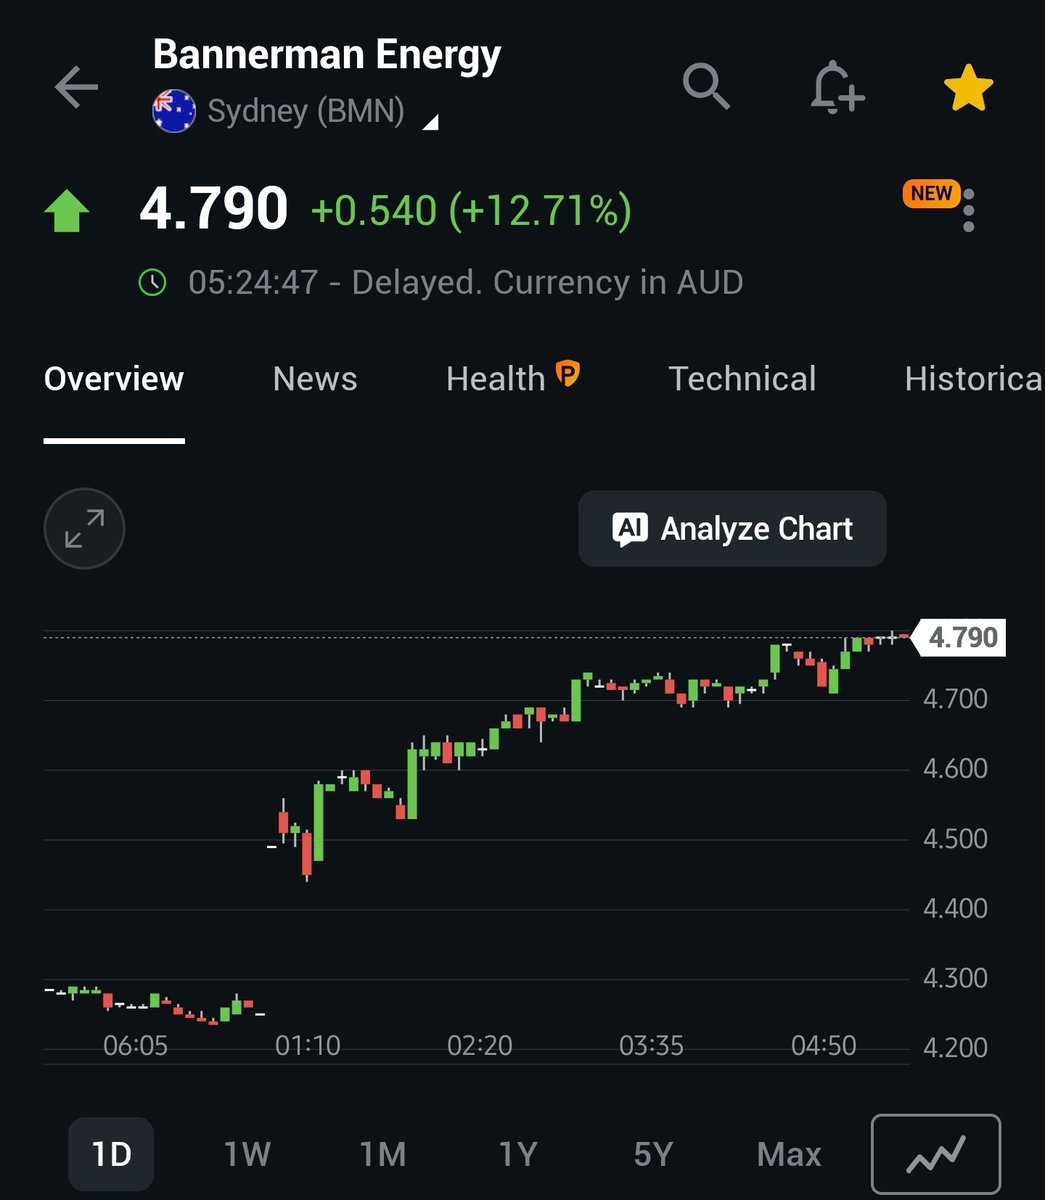Select the 1W time range

coord(247,1154)
